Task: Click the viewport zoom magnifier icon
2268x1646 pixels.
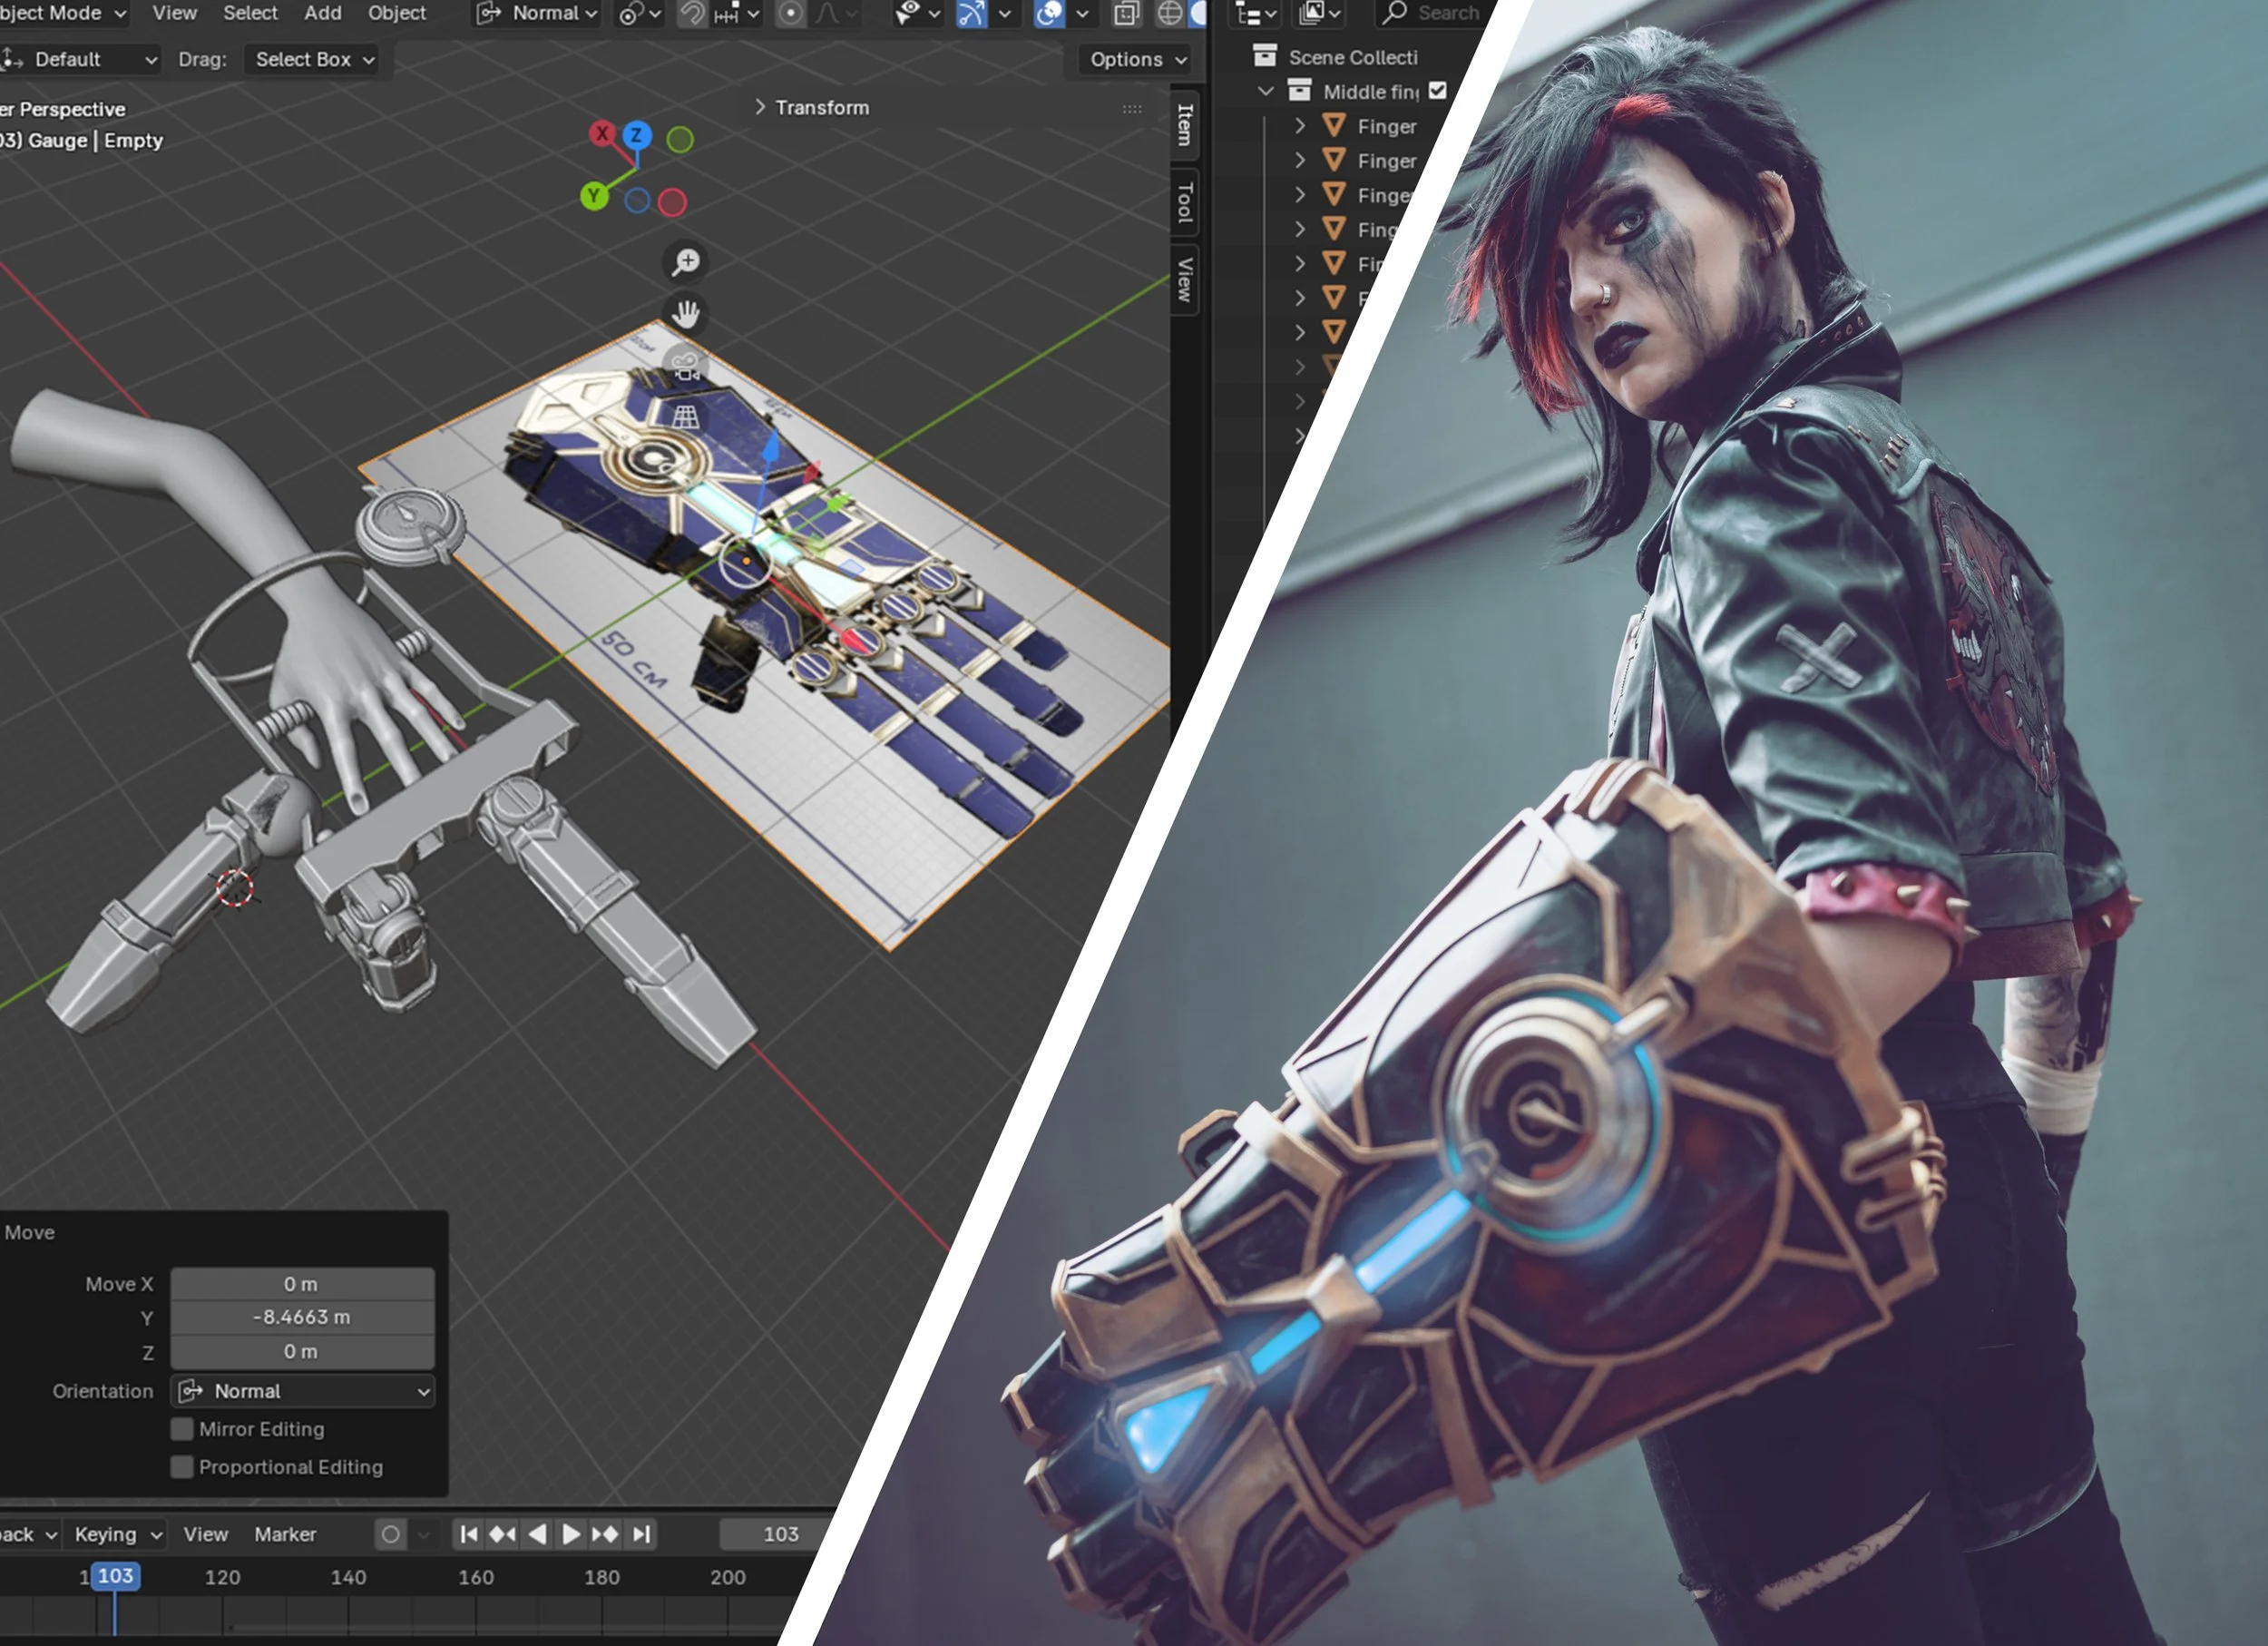Action: pyautogui.click(x=686, y=262)
